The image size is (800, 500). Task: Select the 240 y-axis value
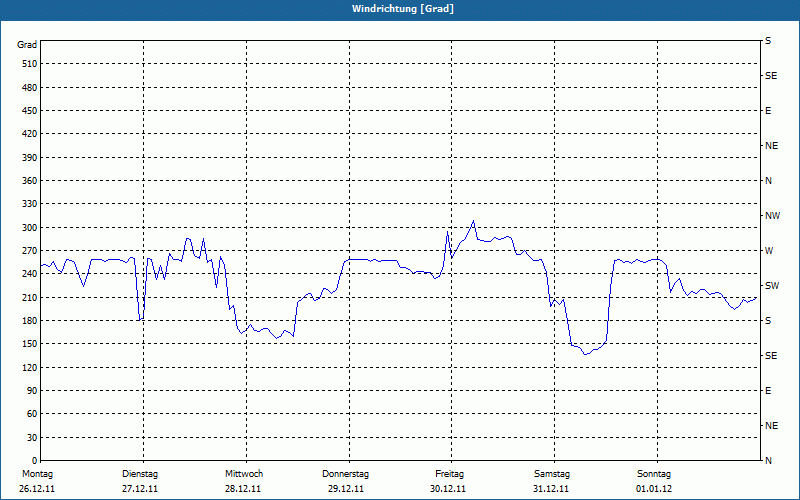click(30, 274)
